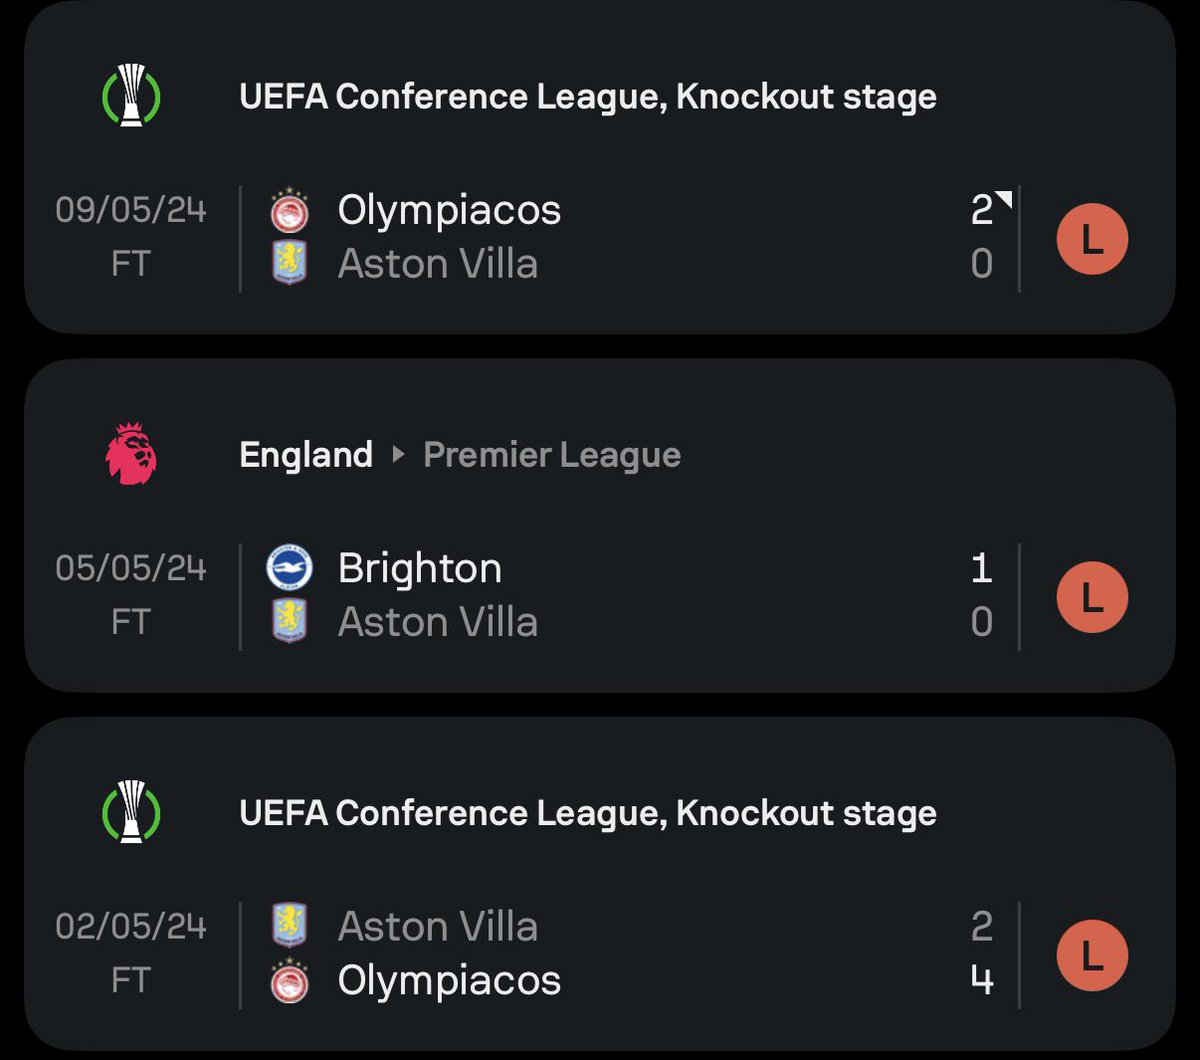Click the Aston Villa crest in the 09/05/24 match
The image size is (1200, 1060).
coord(290,264)
